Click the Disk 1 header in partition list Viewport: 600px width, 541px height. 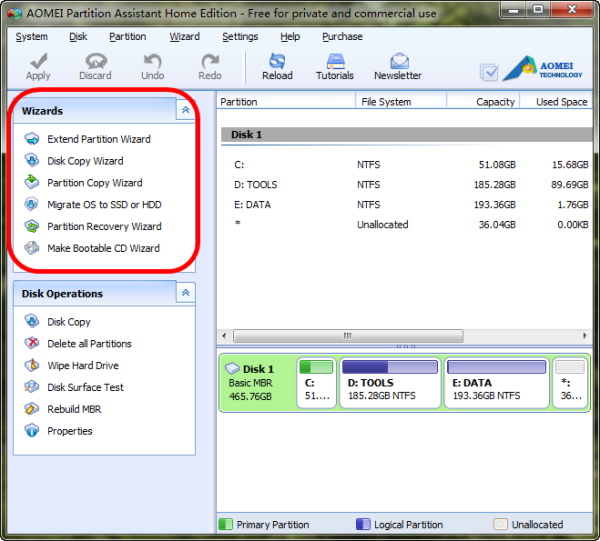point(407,135)
